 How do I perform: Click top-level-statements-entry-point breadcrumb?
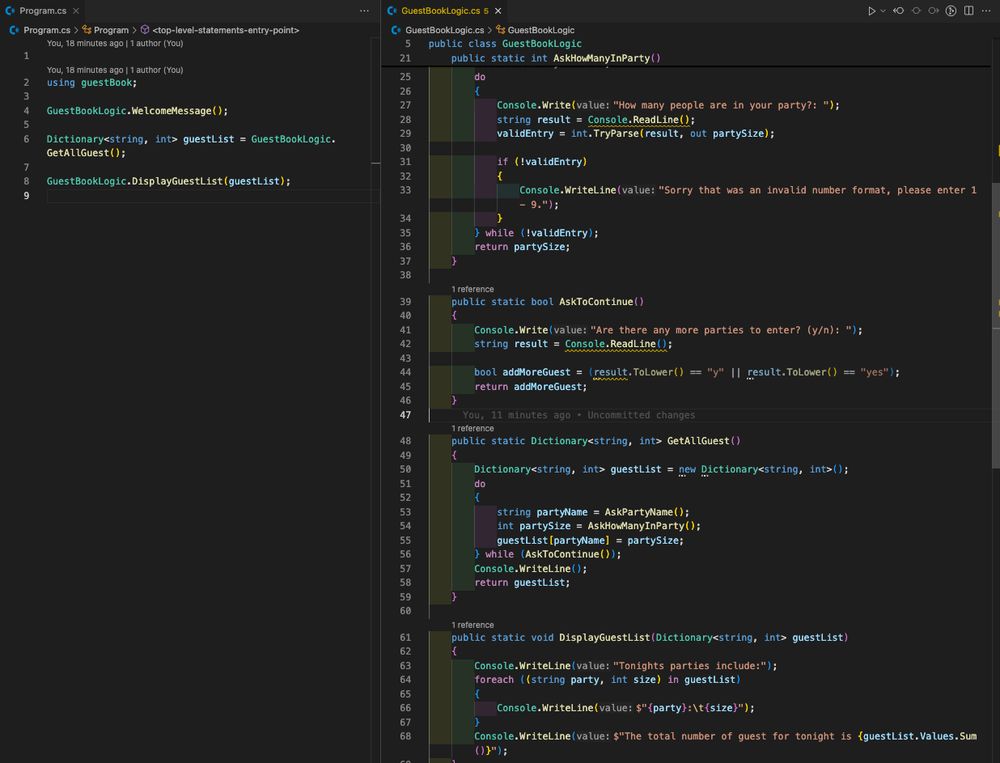coord(226,30)
